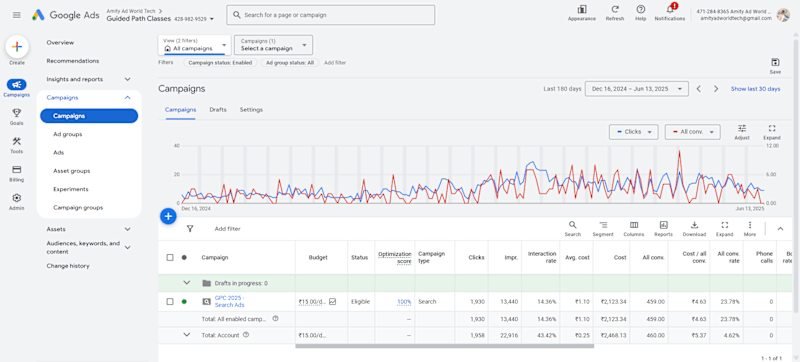
Task: Expand Audiences, keywords, and content
Action: [128, 247]
